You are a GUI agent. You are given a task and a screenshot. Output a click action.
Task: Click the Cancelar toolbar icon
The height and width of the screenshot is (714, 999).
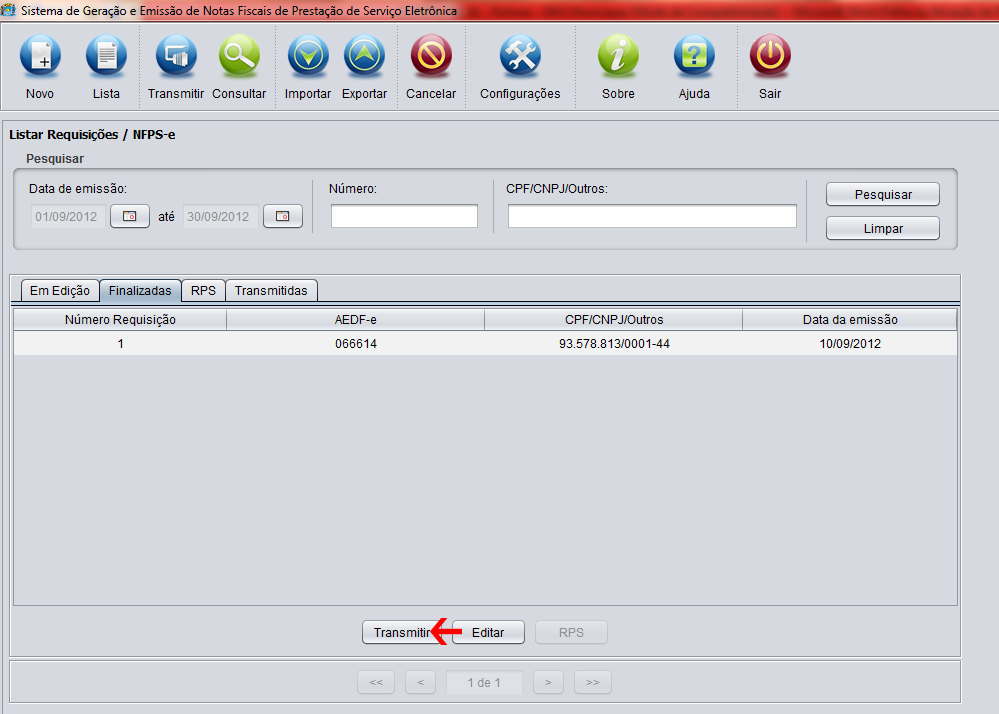point(431,56)
